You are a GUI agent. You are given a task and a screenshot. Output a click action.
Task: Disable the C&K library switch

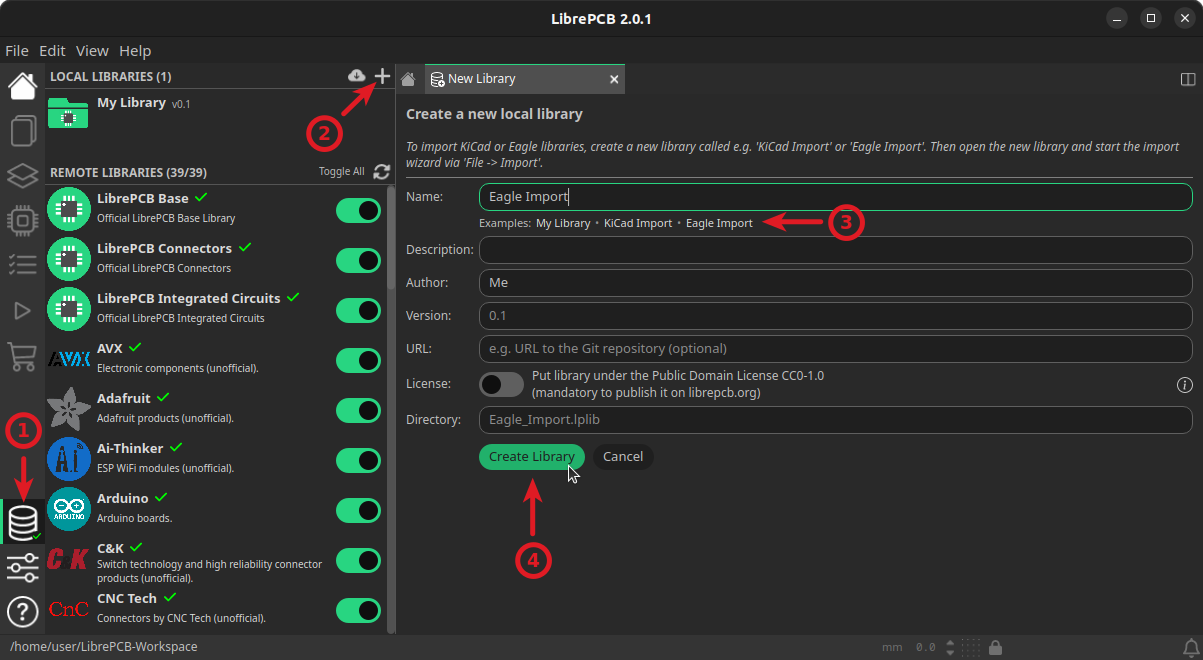click(358, 560)
